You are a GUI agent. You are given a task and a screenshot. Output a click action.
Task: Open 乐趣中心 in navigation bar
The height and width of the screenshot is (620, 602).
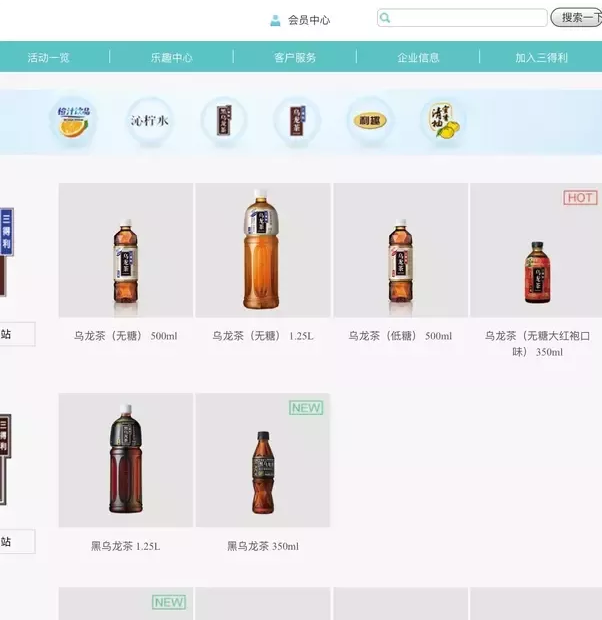pyautogui.click(x=172, y=58)
